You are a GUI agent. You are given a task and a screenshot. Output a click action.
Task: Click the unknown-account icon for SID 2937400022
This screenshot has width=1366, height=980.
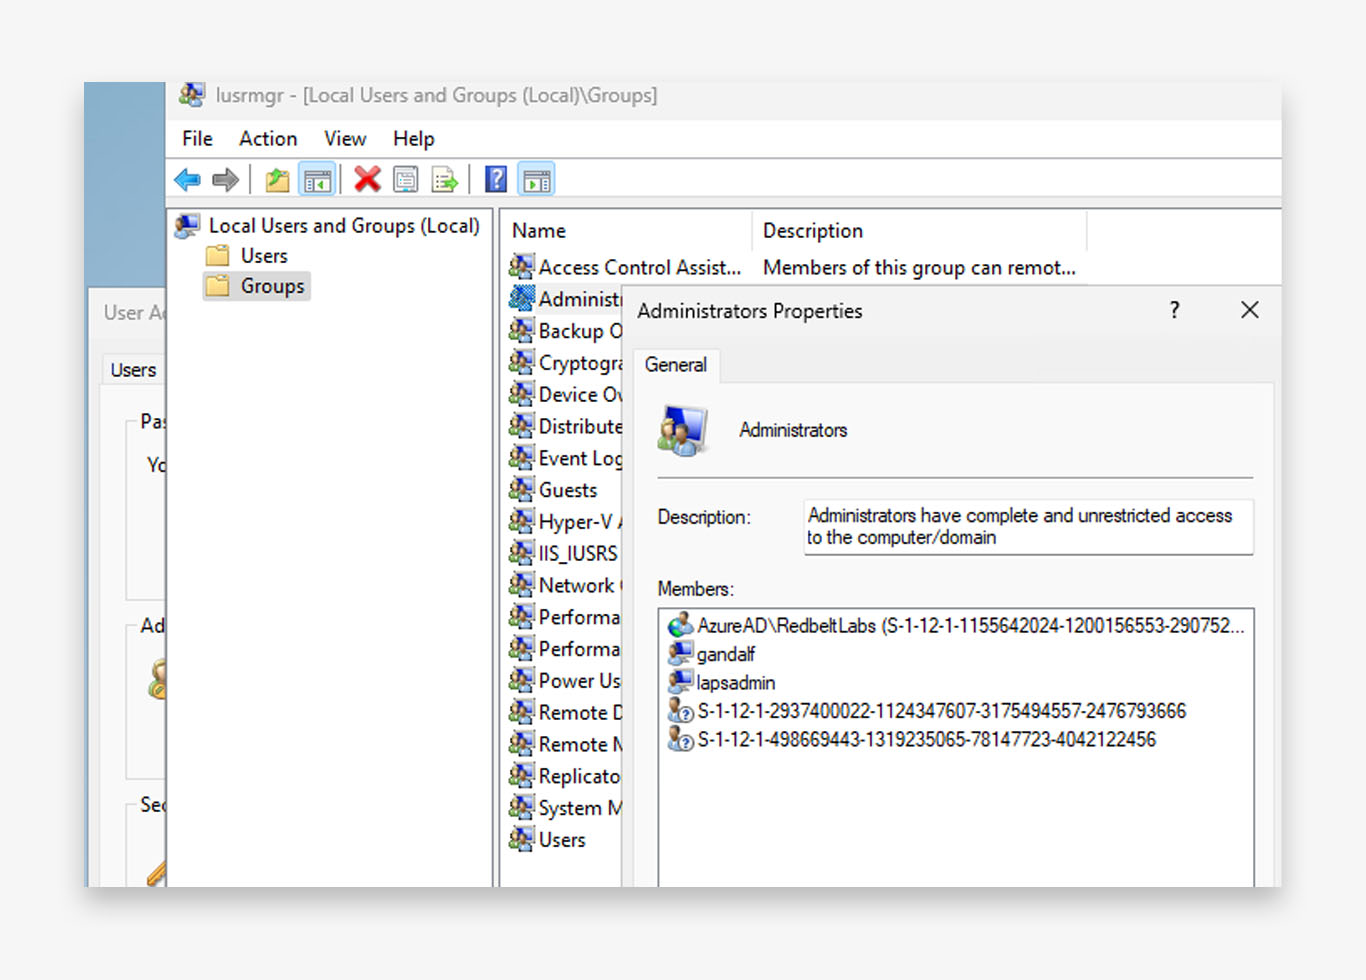(681, 711)
